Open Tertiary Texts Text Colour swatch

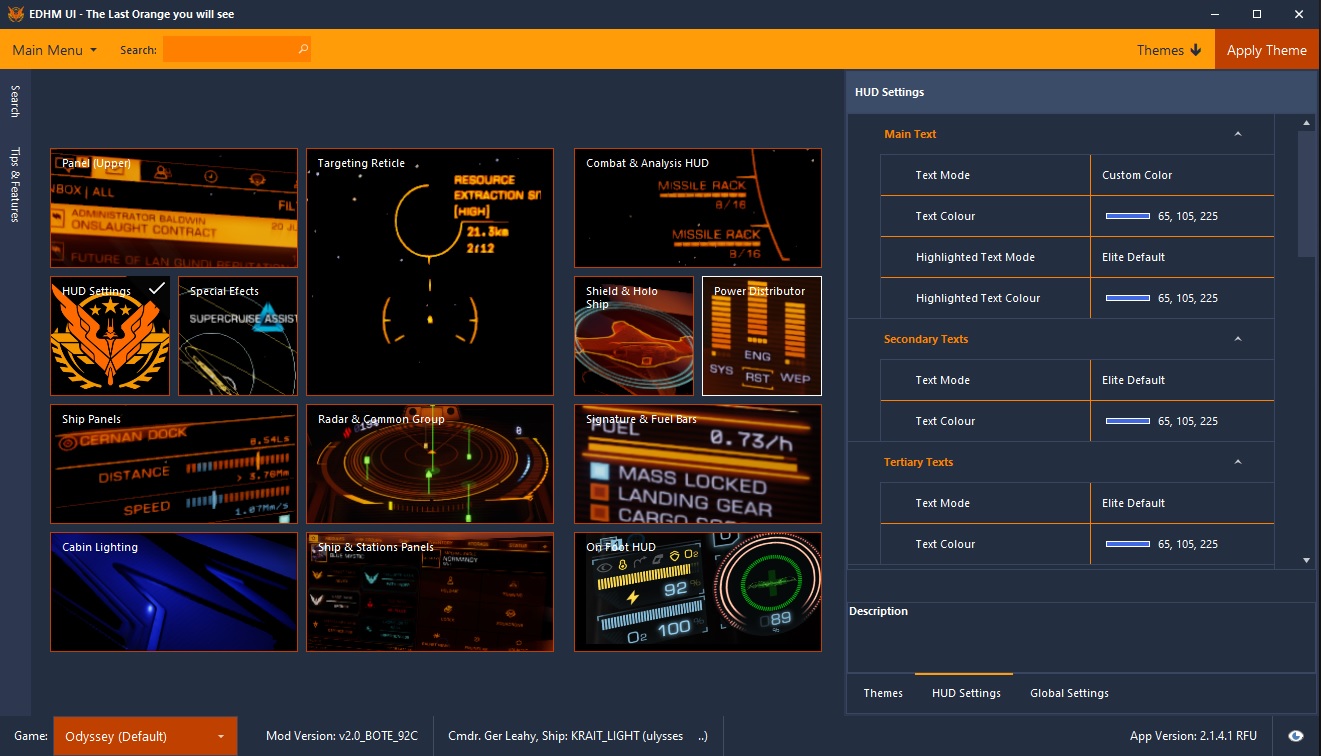1127,544
